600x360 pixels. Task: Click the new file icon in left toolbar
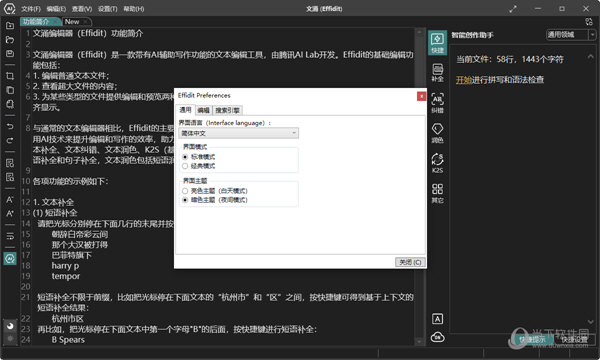[x=10, y=26]
